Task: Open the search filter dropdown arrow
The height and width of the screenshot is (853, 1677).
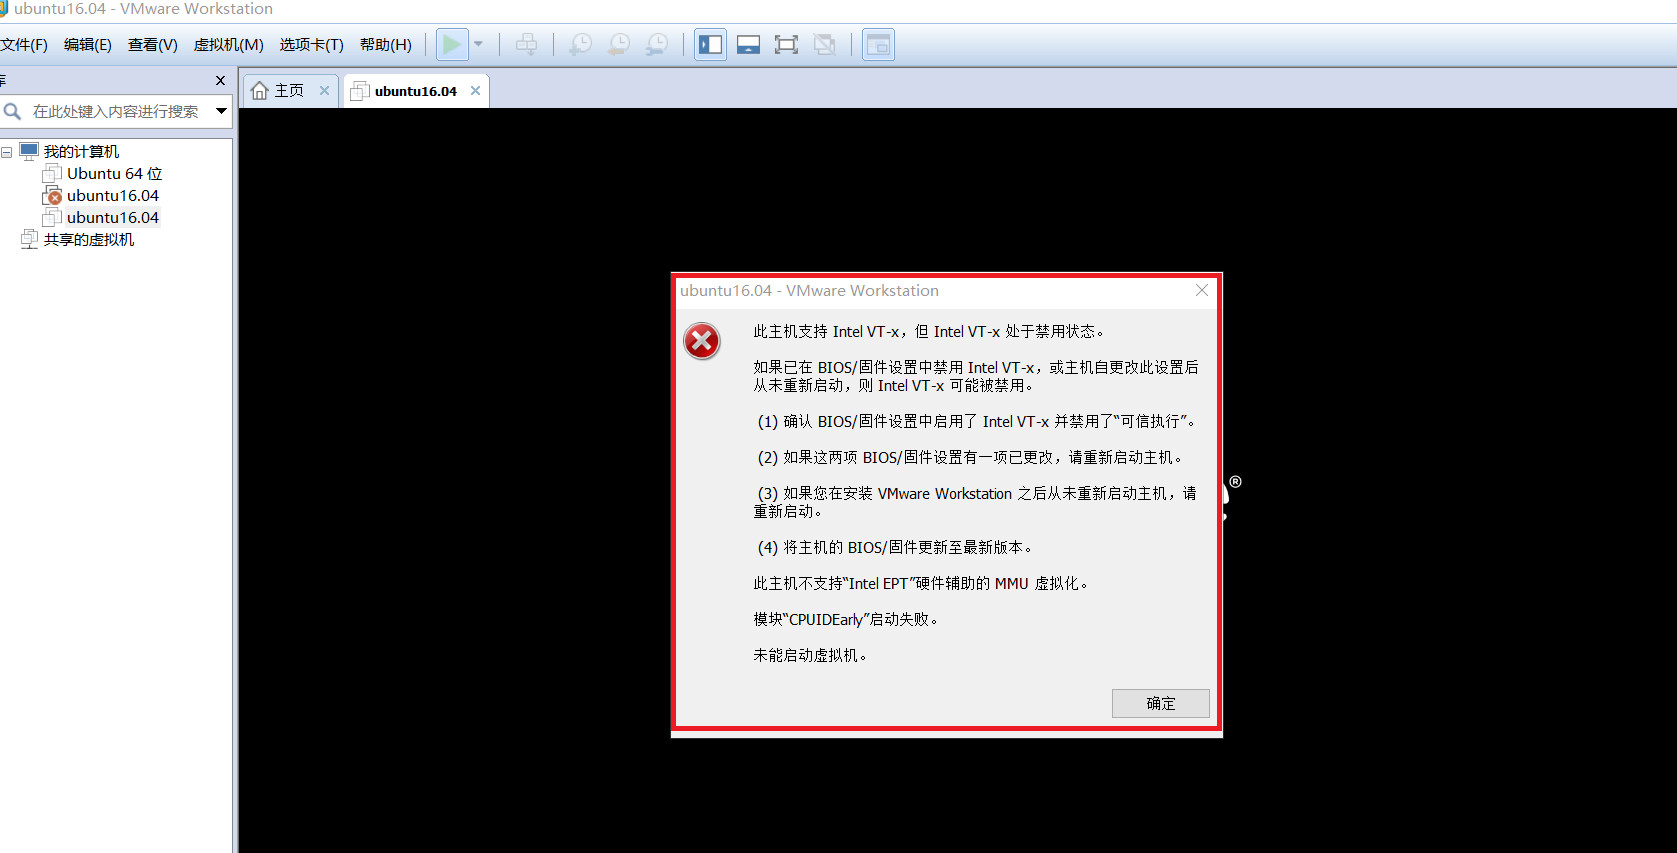Action: pos(222,111)
